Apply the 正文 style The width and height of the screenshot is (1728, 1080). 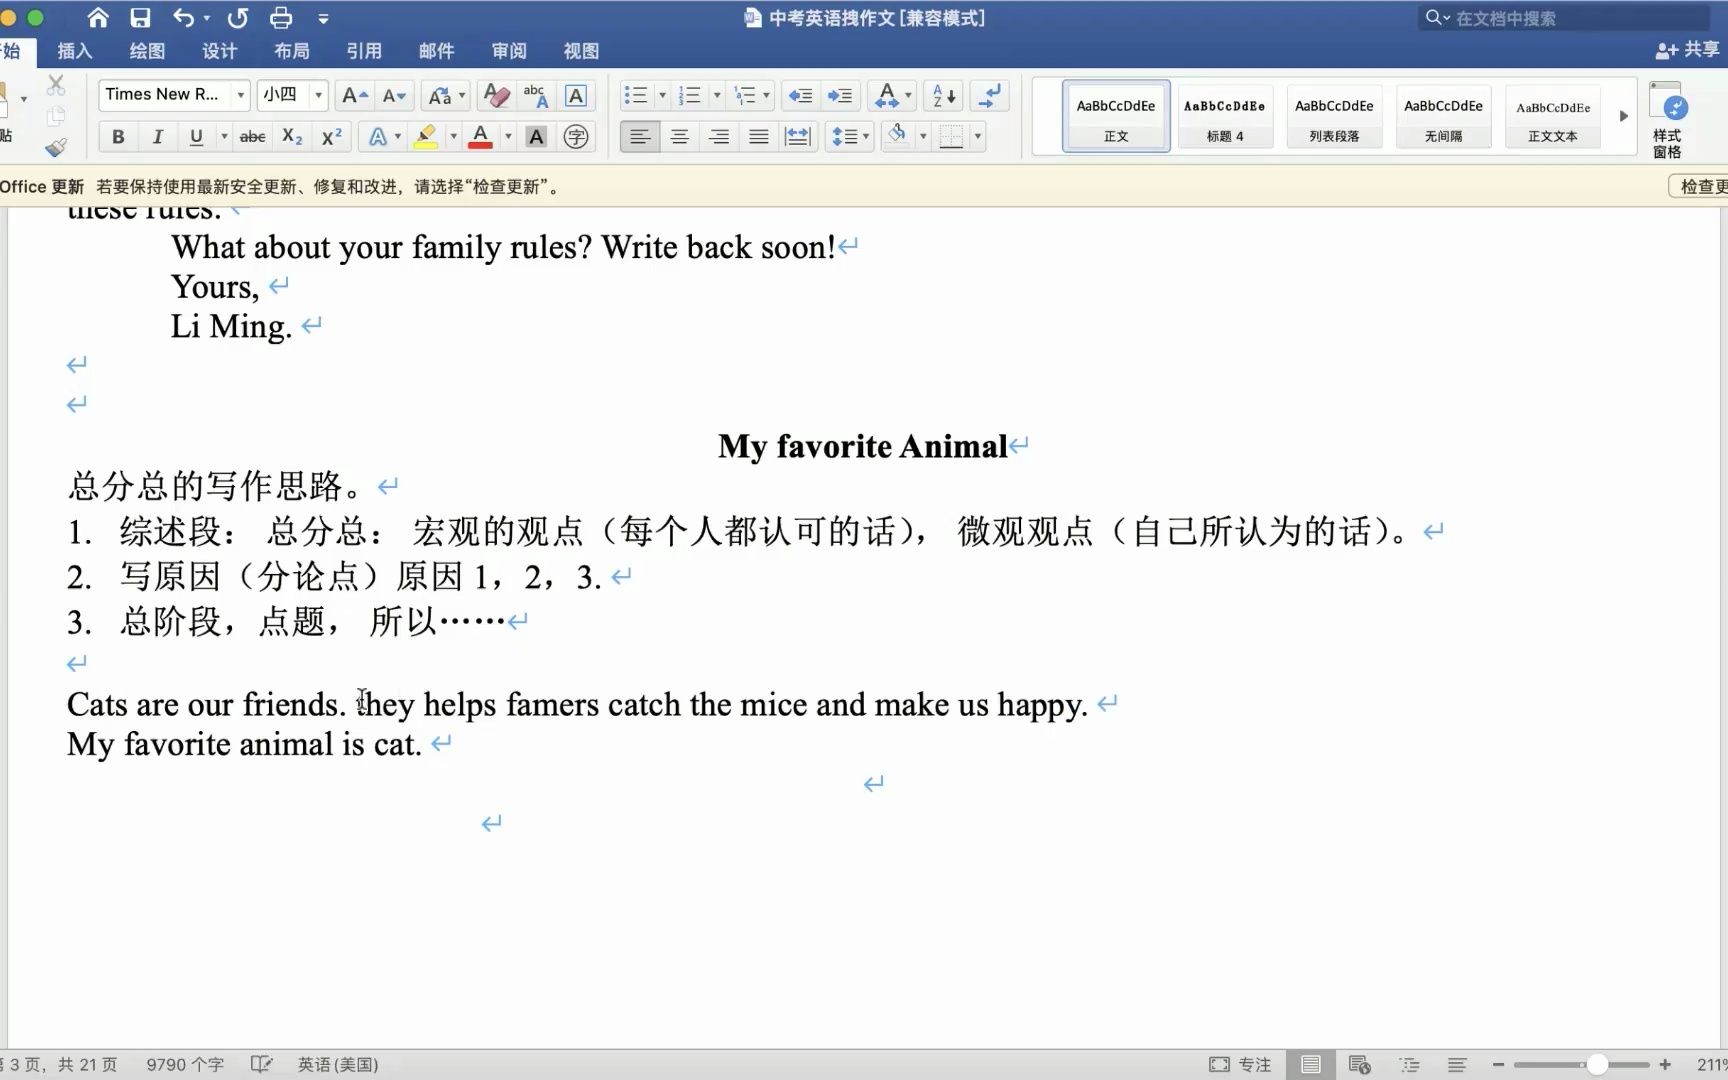(1116, 116)
